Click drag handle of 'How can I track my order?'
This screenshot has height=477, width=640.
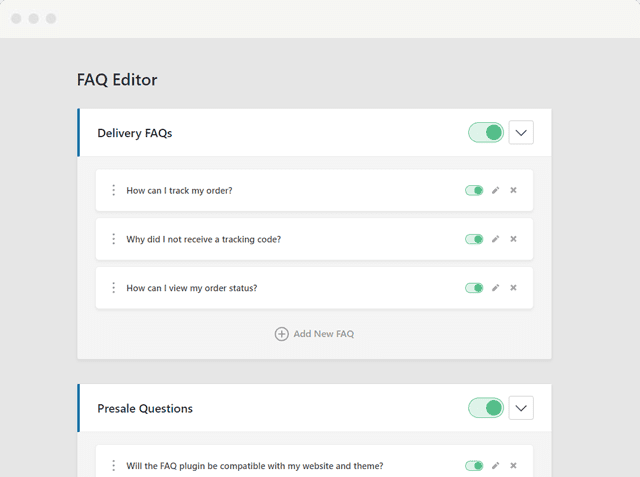[x=113, y=190]
